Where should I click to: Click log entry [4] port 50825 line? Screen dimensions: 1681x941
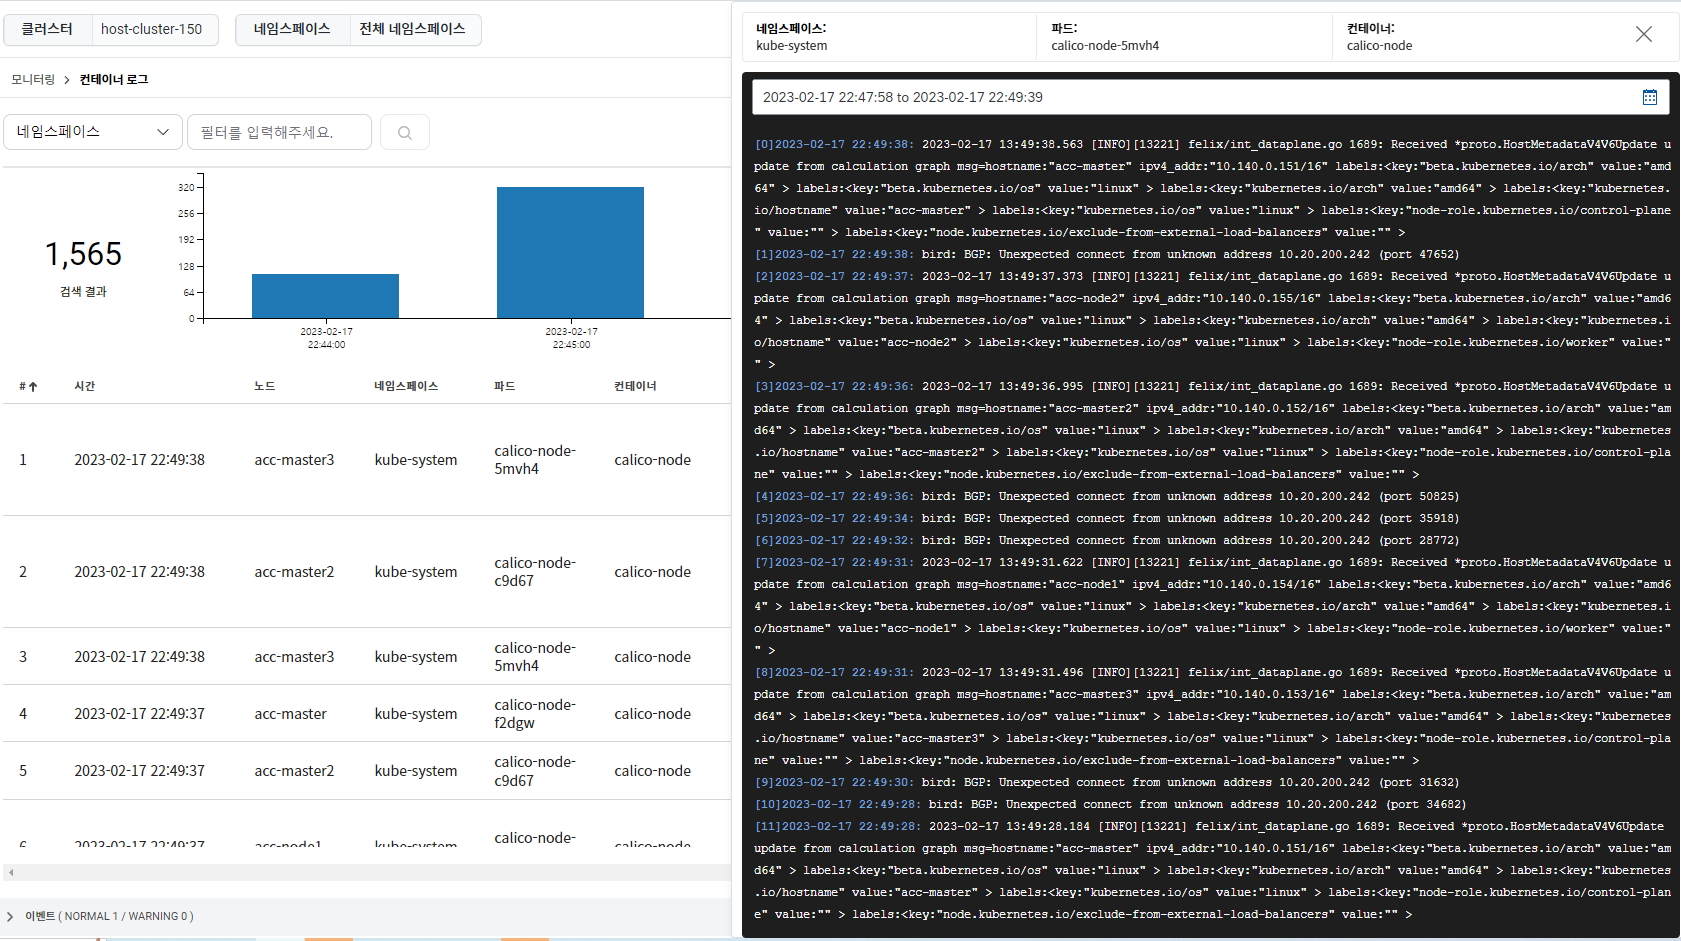click(1106, 496)
